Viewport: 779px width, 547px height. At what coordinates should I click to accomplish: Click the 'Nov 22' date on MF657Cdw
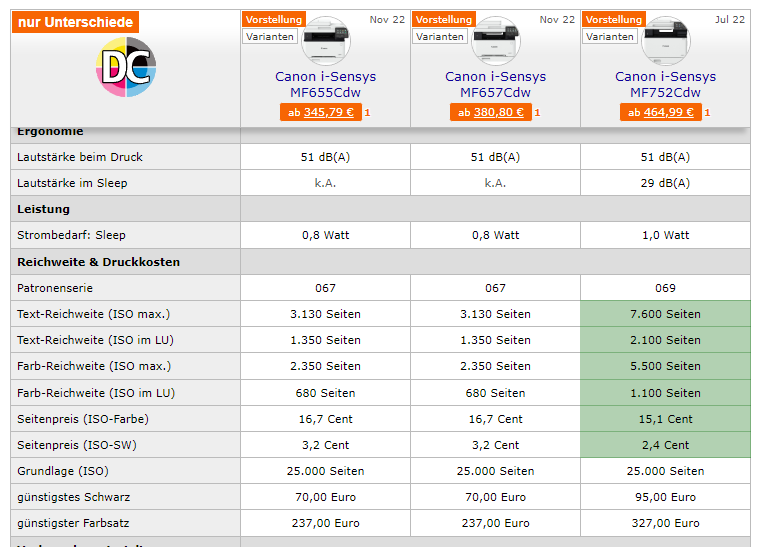(557, 19)
